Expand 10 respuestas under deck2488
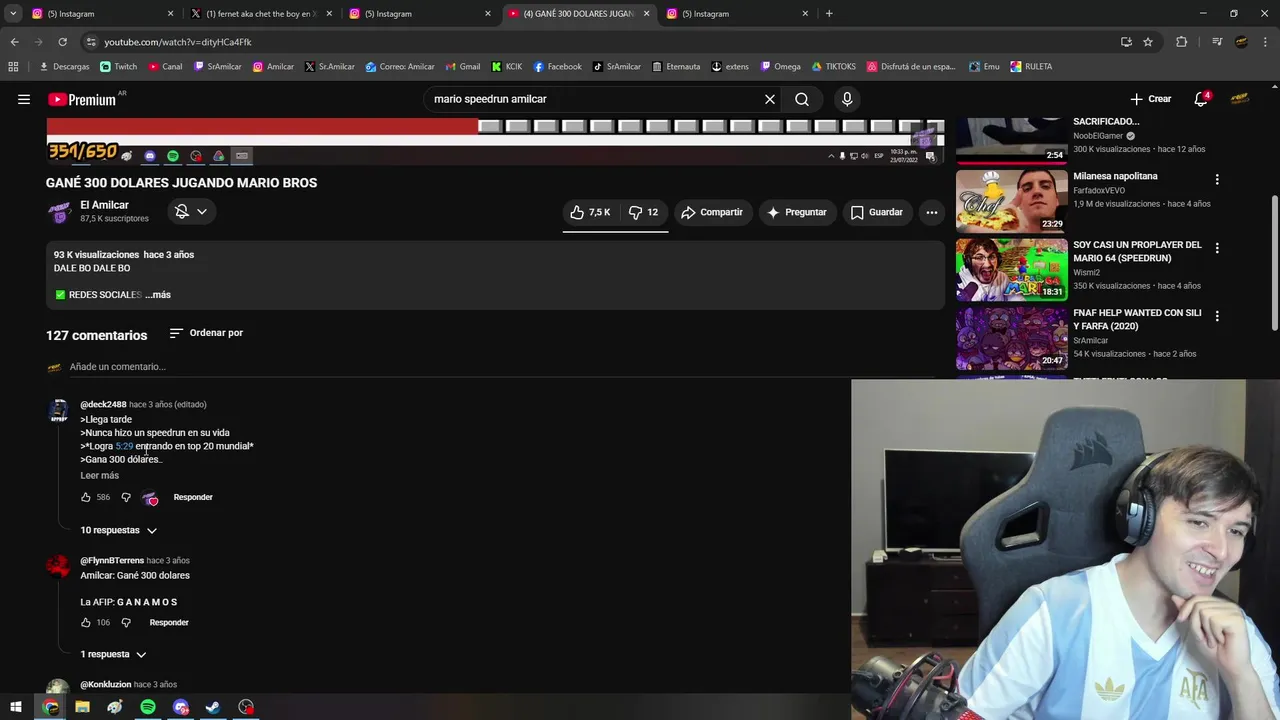This screenshot has height=720, width=1280. tap(118, 530)
